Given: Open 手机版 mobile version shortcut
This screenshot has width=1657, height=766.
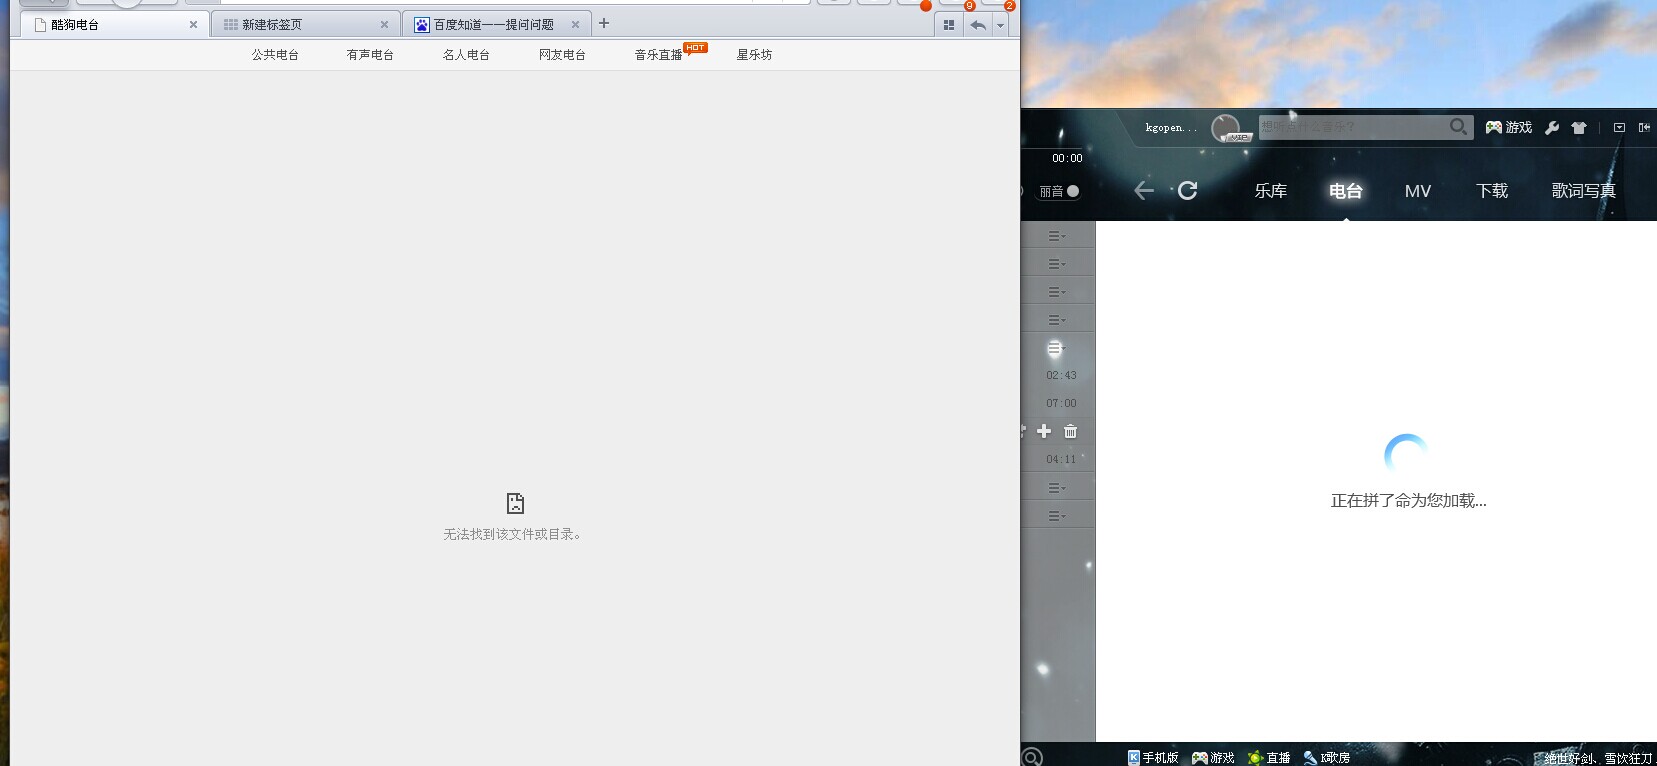Looking at the screenshot, I should coord(1153,758).
